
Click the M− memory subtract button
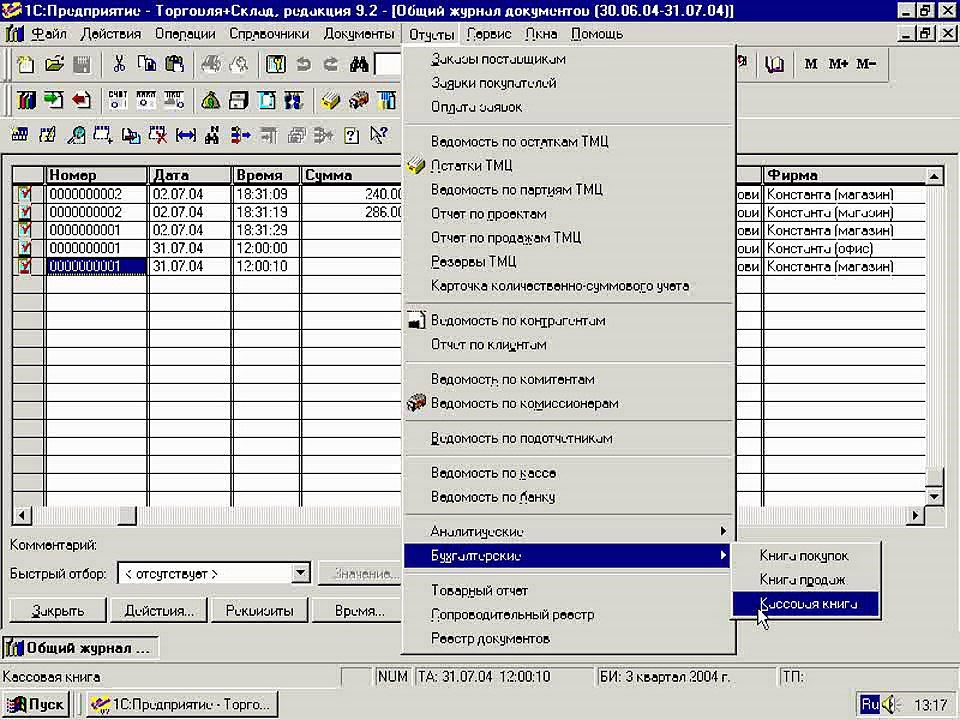click(866, 64)
